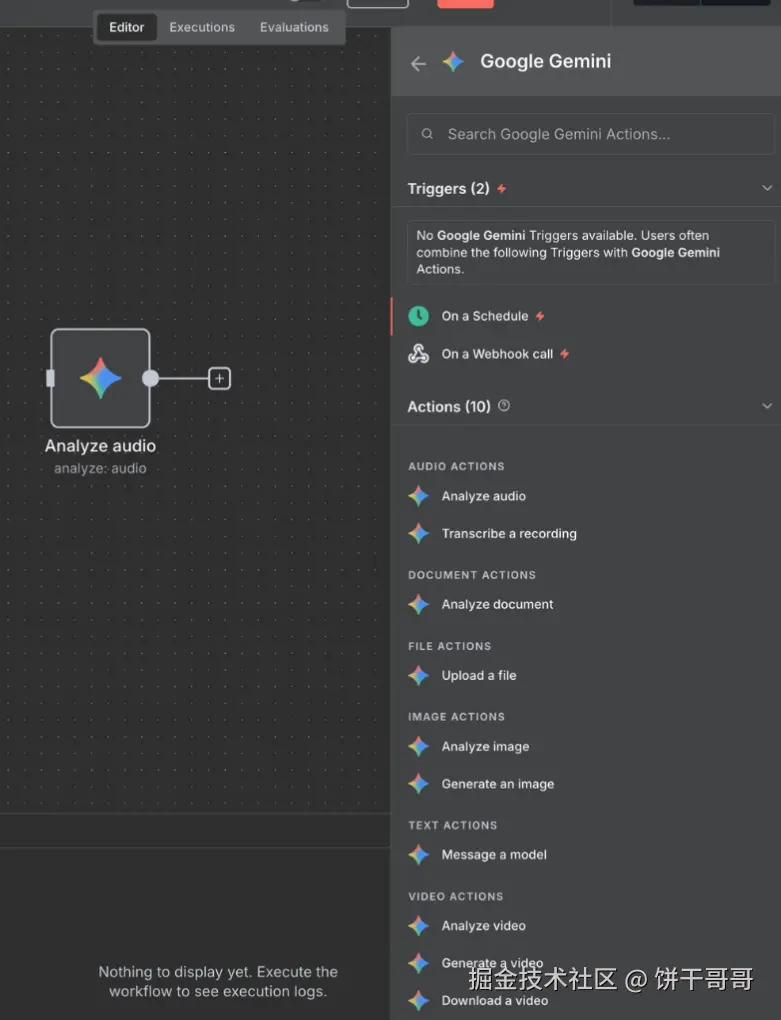Collapse the Triggers (2) section chevron
Screen dimensions: 781x1020
(x=767, y=188)
